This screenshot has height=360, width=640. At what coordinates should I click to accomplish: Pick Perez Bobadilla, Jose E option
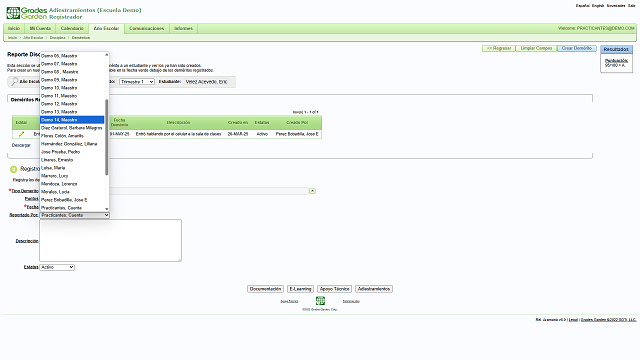[72, 200]
